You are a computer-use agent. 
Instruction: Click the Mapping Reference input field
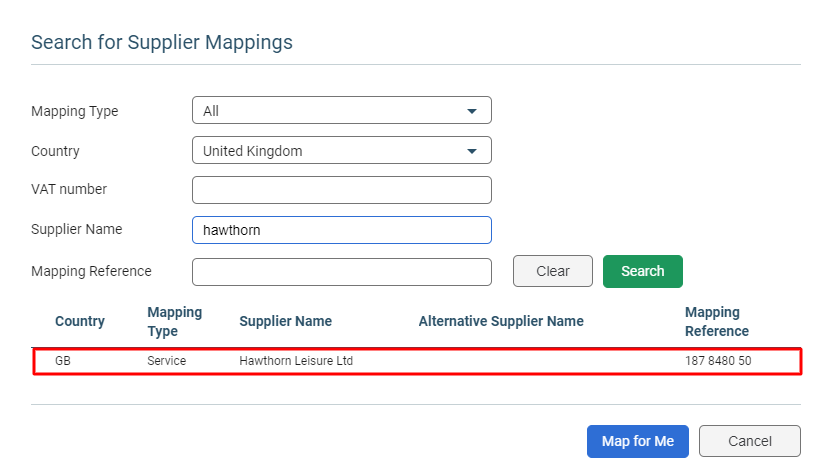click(x=341, y=272)
